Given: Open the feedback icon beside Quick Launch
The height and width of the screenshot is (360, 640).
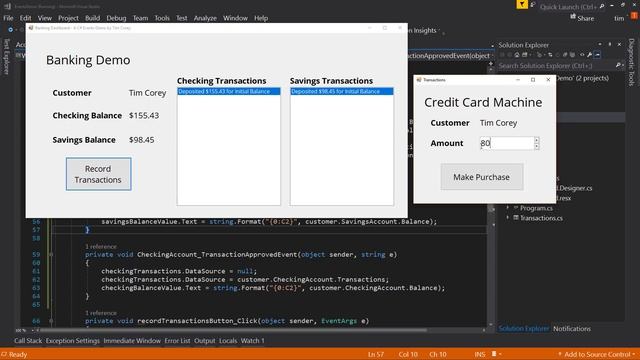Looking at the screenshot, I should pyautogui.click(x=533, y=5).
